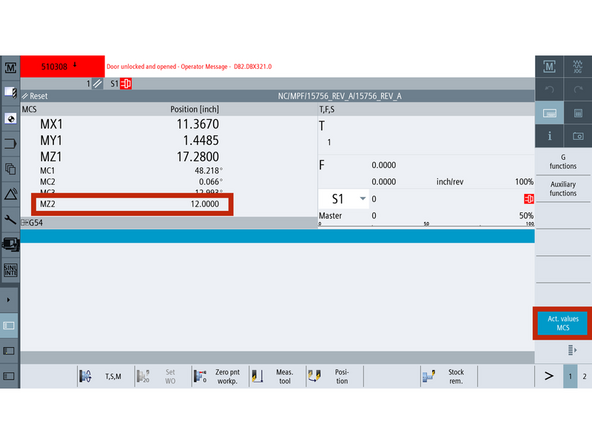This screenshot has height=444, width=592.
Task: Open the Position softkey
Action: coord(335,376)
